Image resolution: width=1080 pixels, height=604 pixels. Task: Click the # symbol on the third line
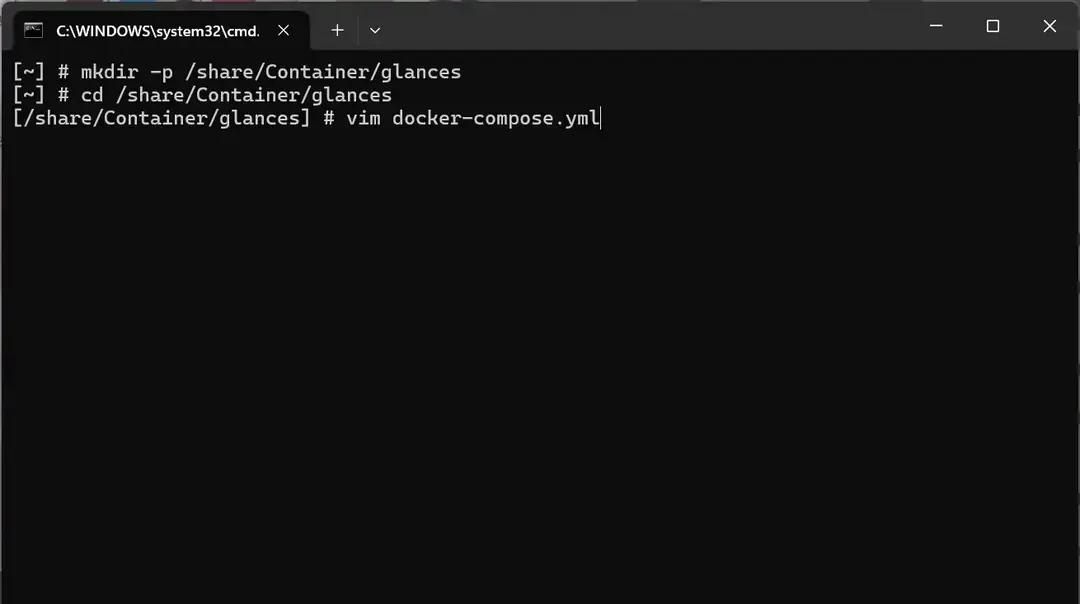click(330, 118)
